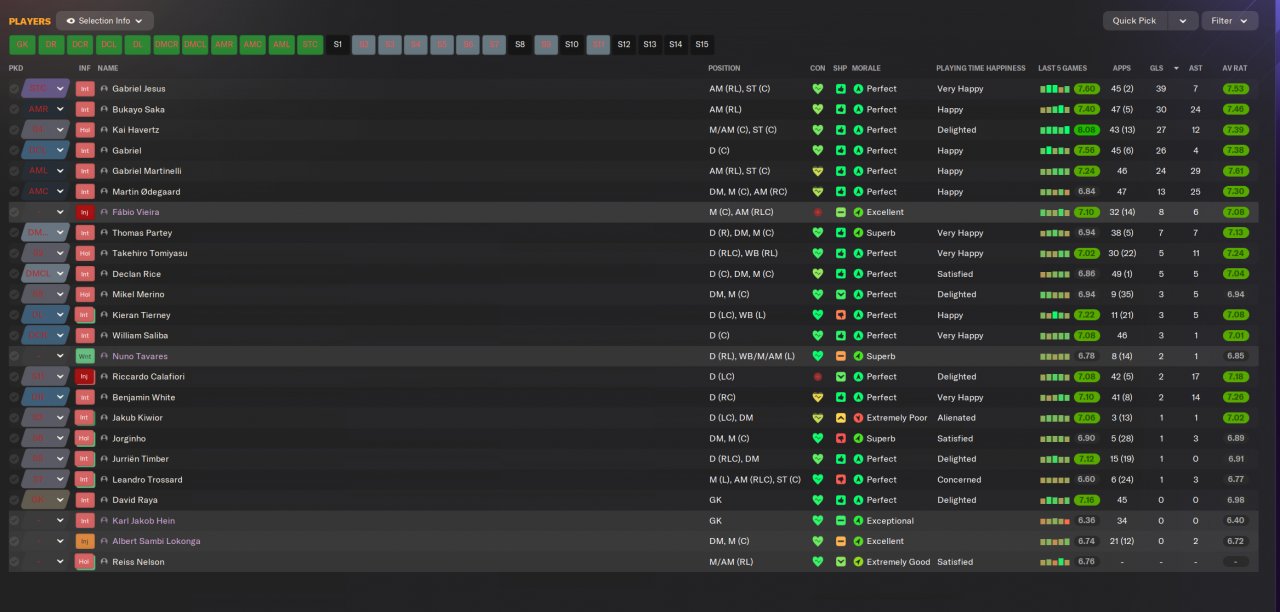Screen dimensions: 1280x612
Task: Expand the Quick Pick arrow dropdown
Action: pos(1184,21)
